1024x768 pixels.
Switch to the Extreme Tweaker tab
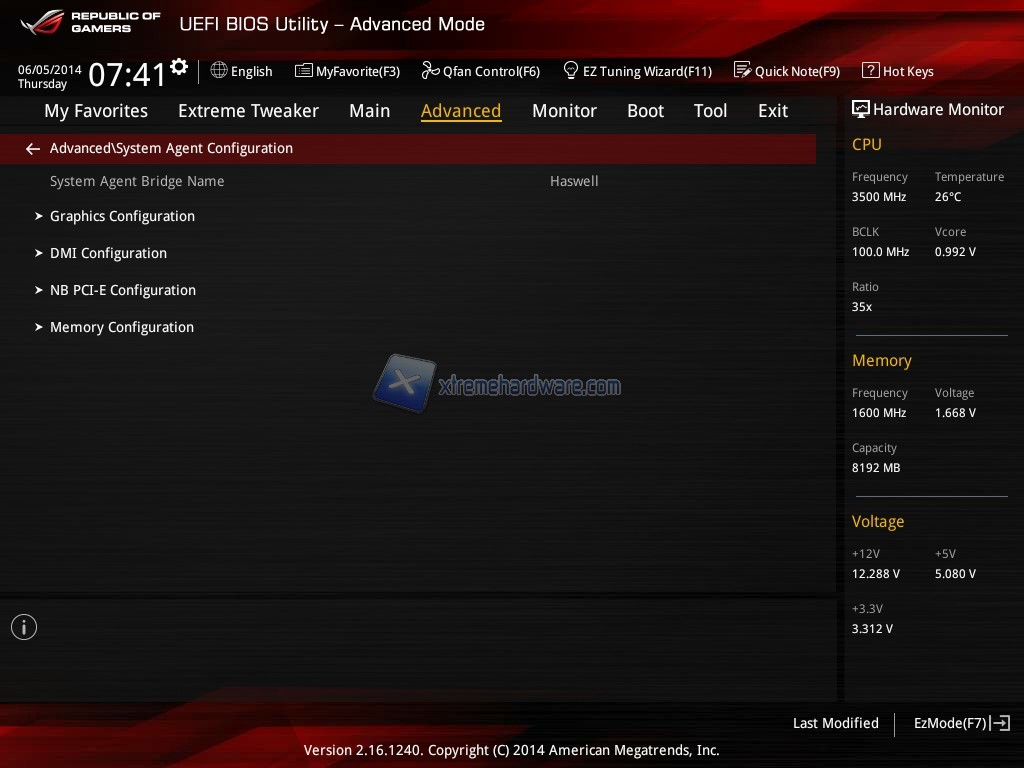(x=248, y=111)
